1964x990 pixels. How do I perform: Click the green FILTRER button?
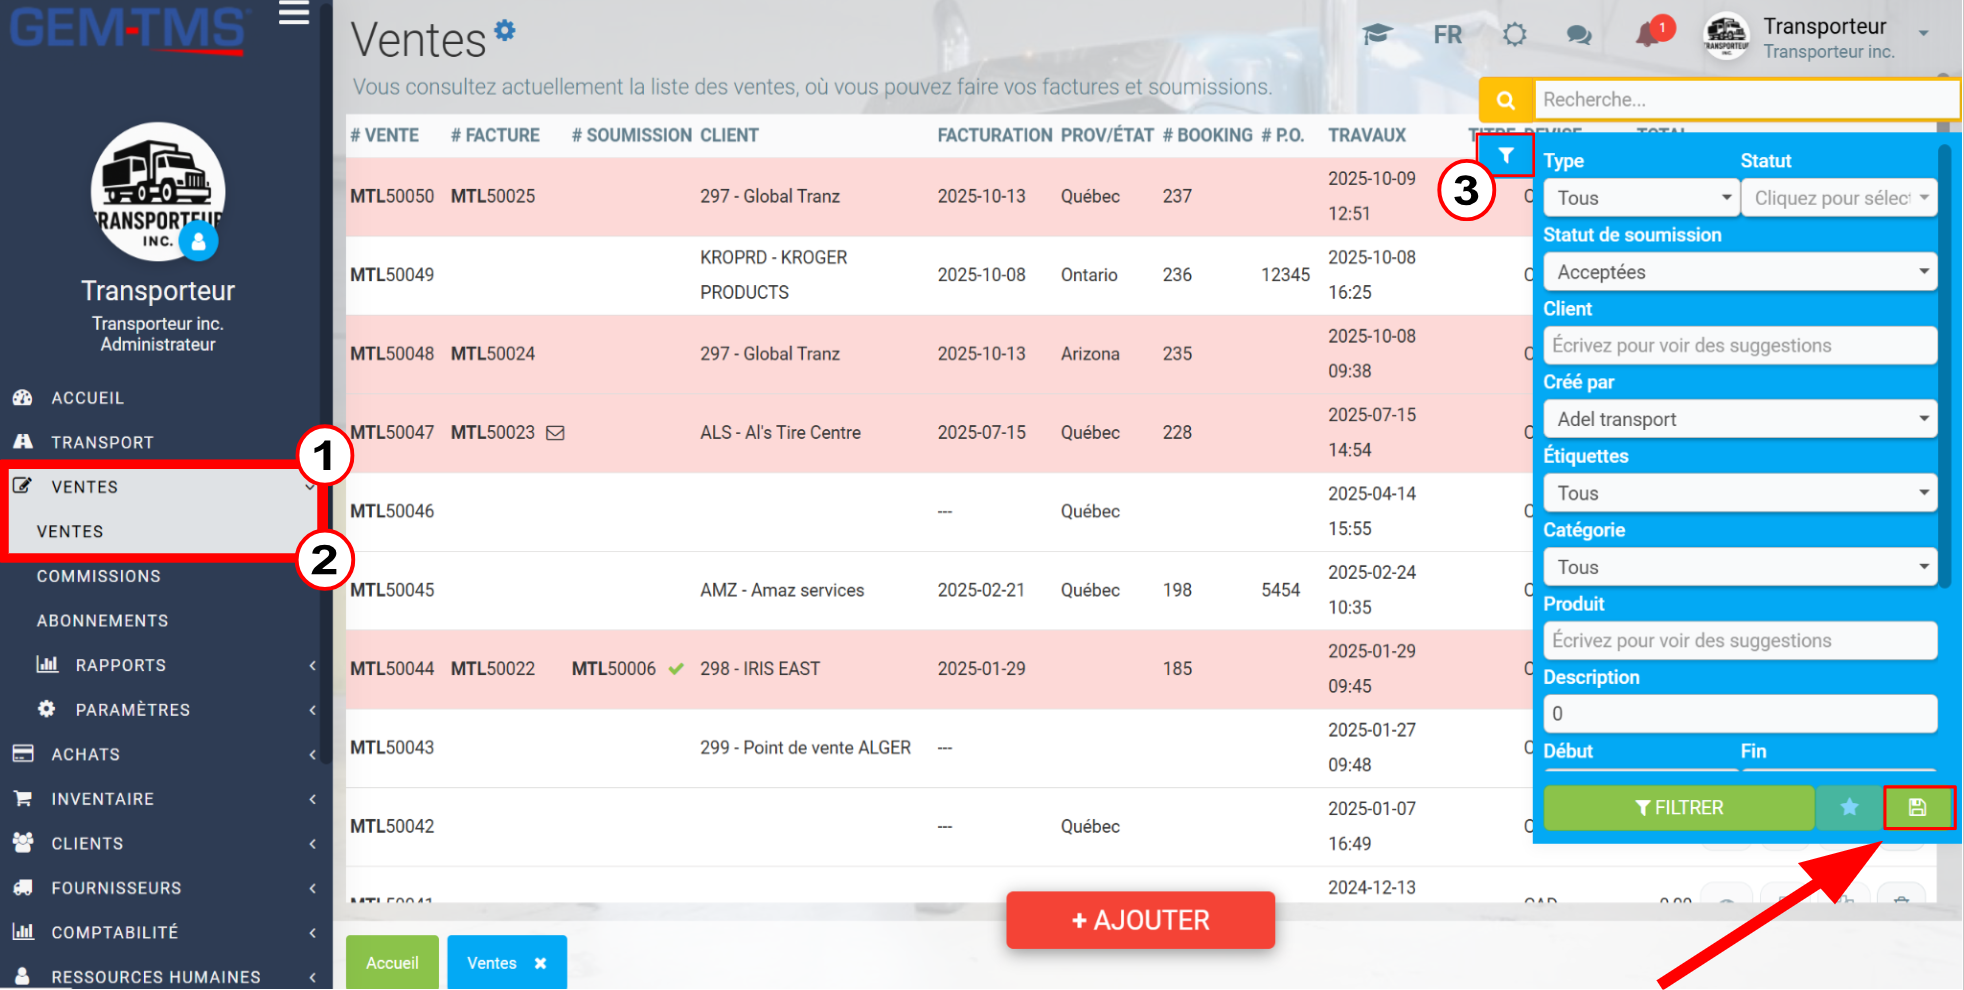[1679, 808]
